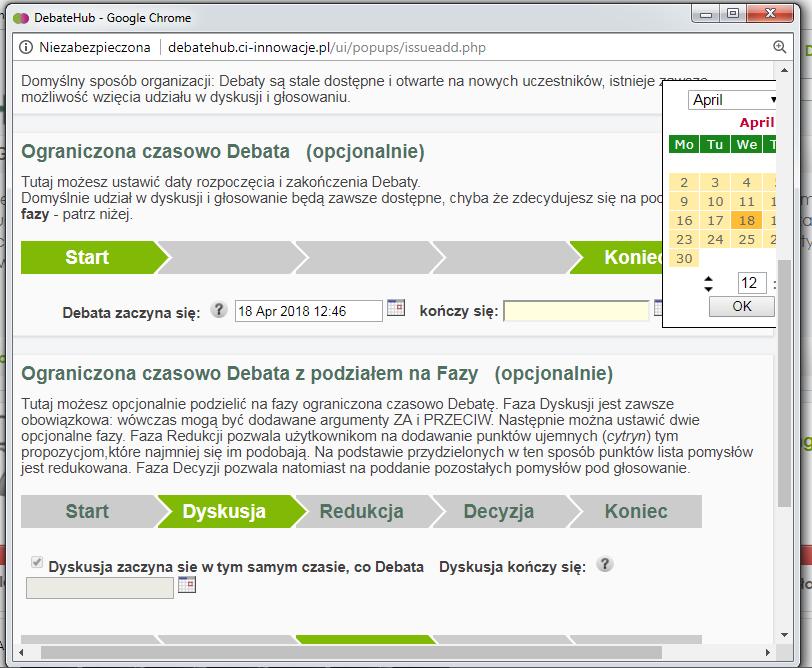
Task: Decrease hour with the down stepper arrow
Action: (708, 288)
